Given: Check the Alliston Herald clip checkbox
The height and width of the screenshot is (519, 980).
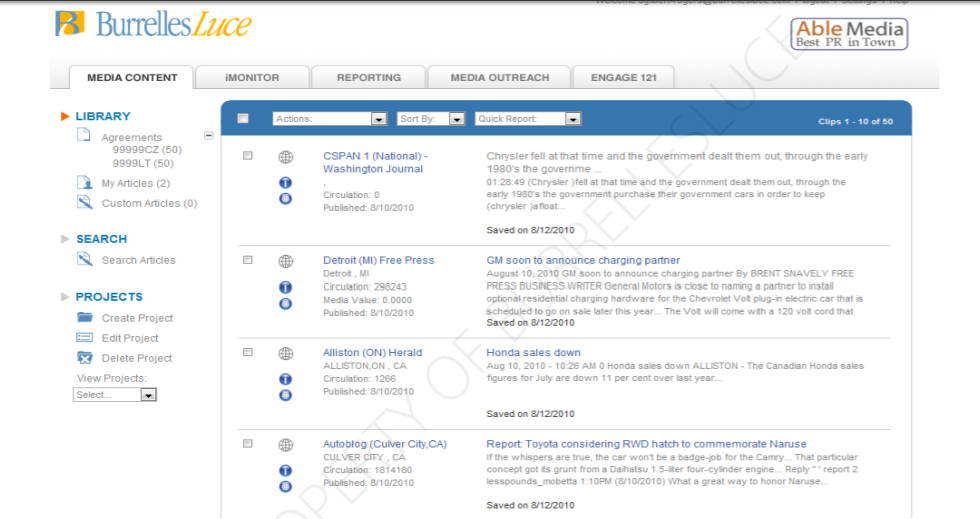Looking at the screenshot, I should 248,352.
